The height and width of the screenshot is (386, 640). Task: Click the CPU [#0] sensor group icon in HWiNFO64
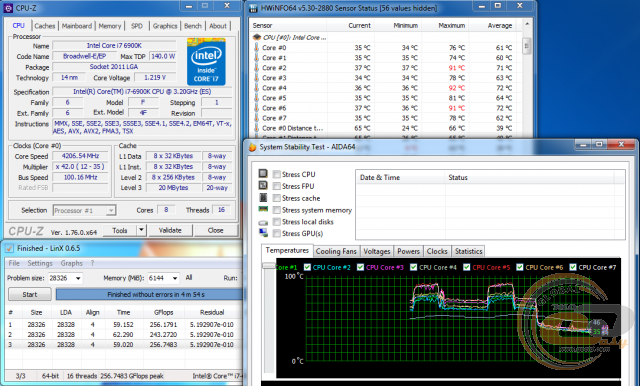(x=257, y=37)
